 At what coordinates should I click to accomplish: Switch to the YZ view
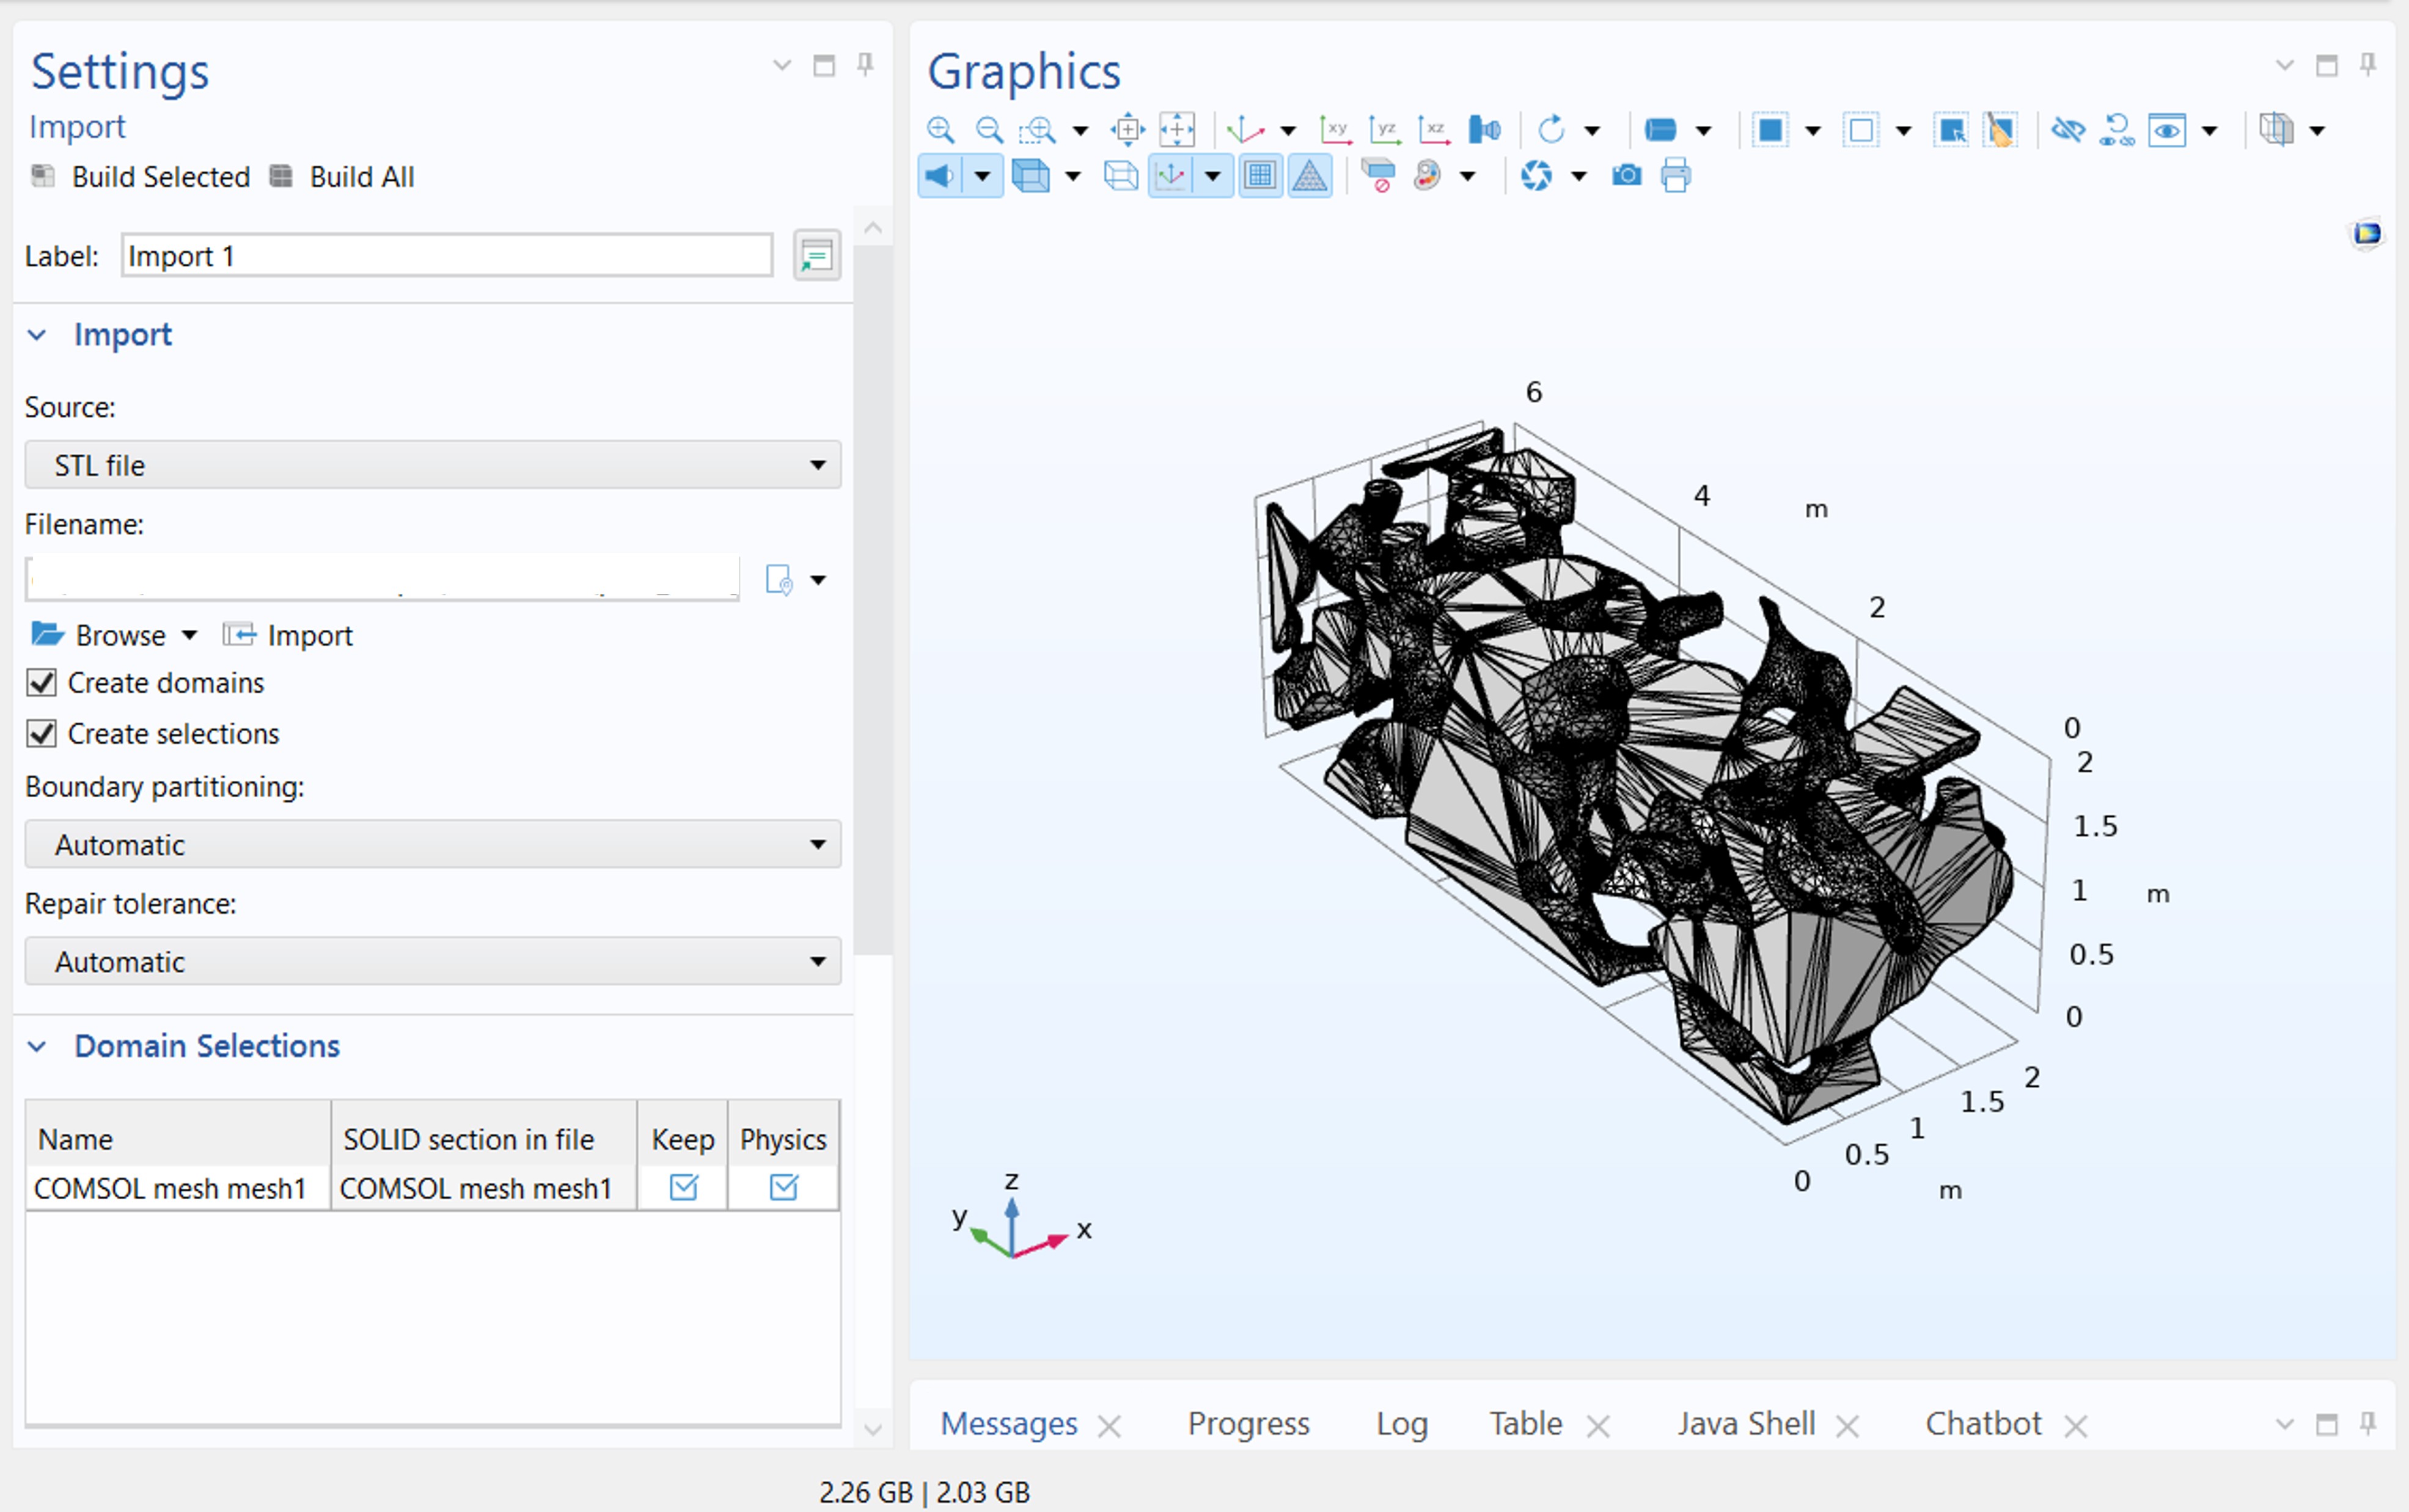pos(1385,130)
